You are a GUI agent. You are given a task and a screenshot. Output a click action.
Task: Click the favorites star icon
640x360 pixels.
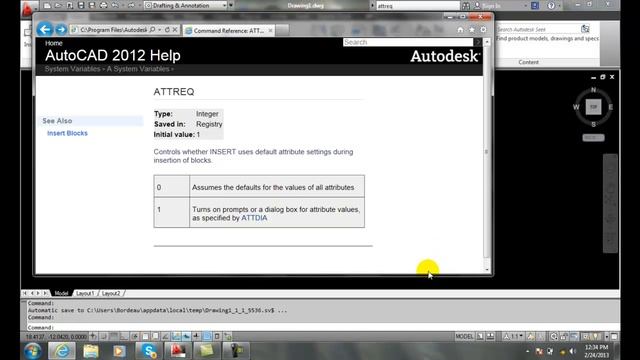pyautogui.click(x=472, y=30)
